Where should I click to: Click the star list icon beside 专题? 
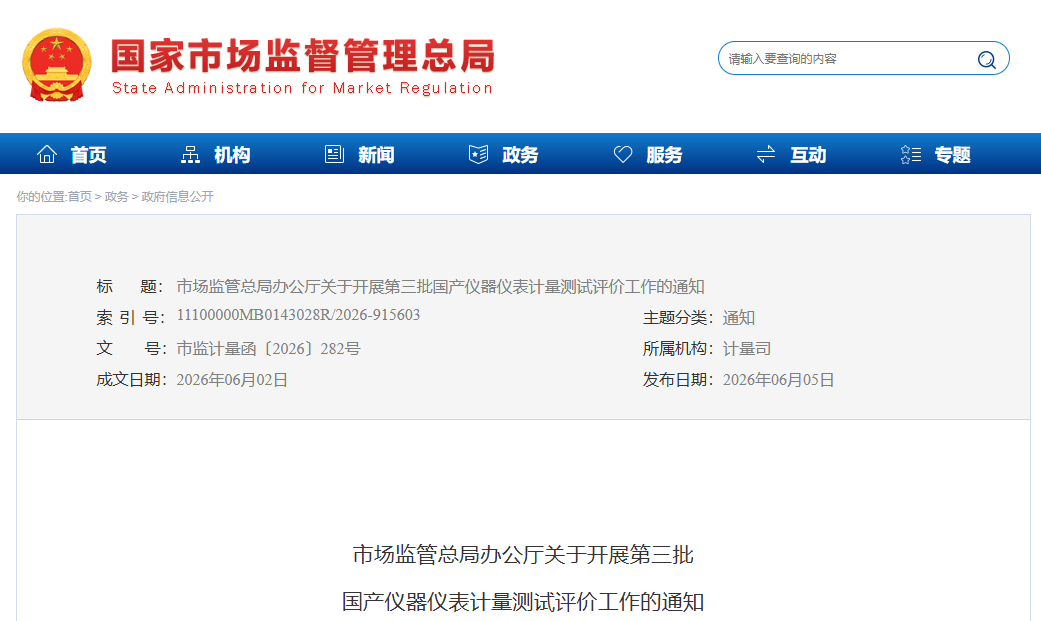[911, 155]
